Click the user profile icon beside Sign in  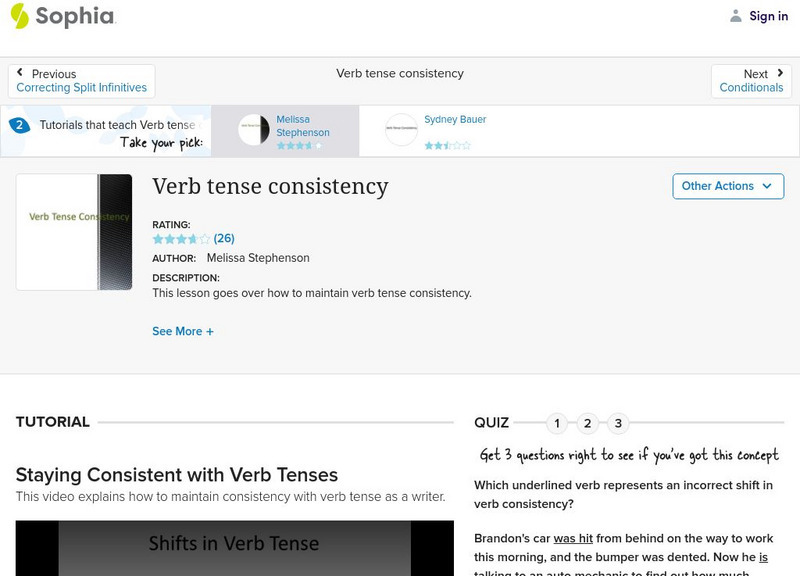(x=736, y=16)
